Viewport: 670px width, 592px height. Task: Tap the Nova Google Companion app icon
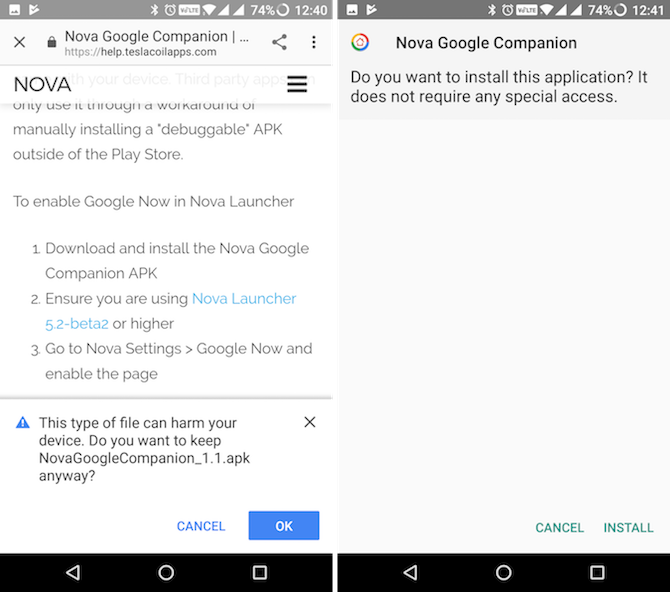[360, 42]
